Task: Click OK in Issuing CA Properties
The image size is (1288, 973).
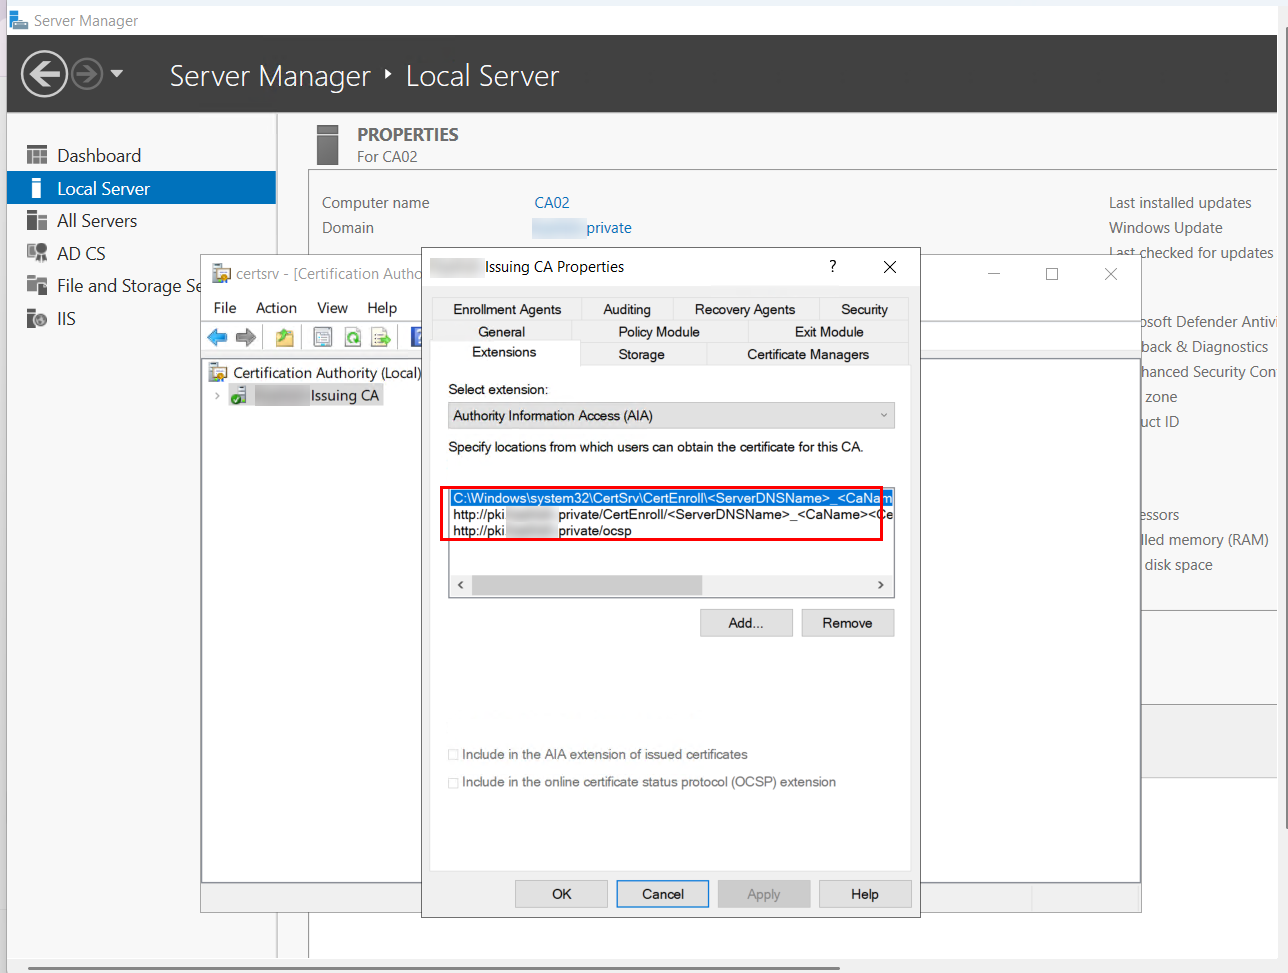Action: coord(561,894)
